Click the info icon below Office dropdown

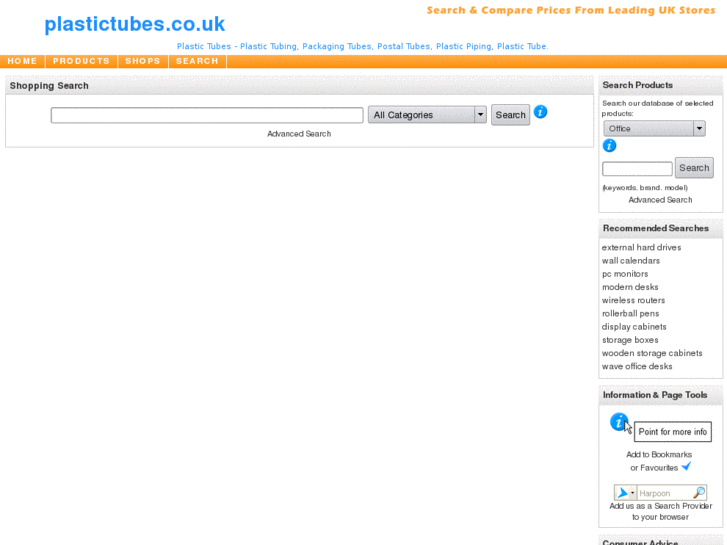[609, 146]
